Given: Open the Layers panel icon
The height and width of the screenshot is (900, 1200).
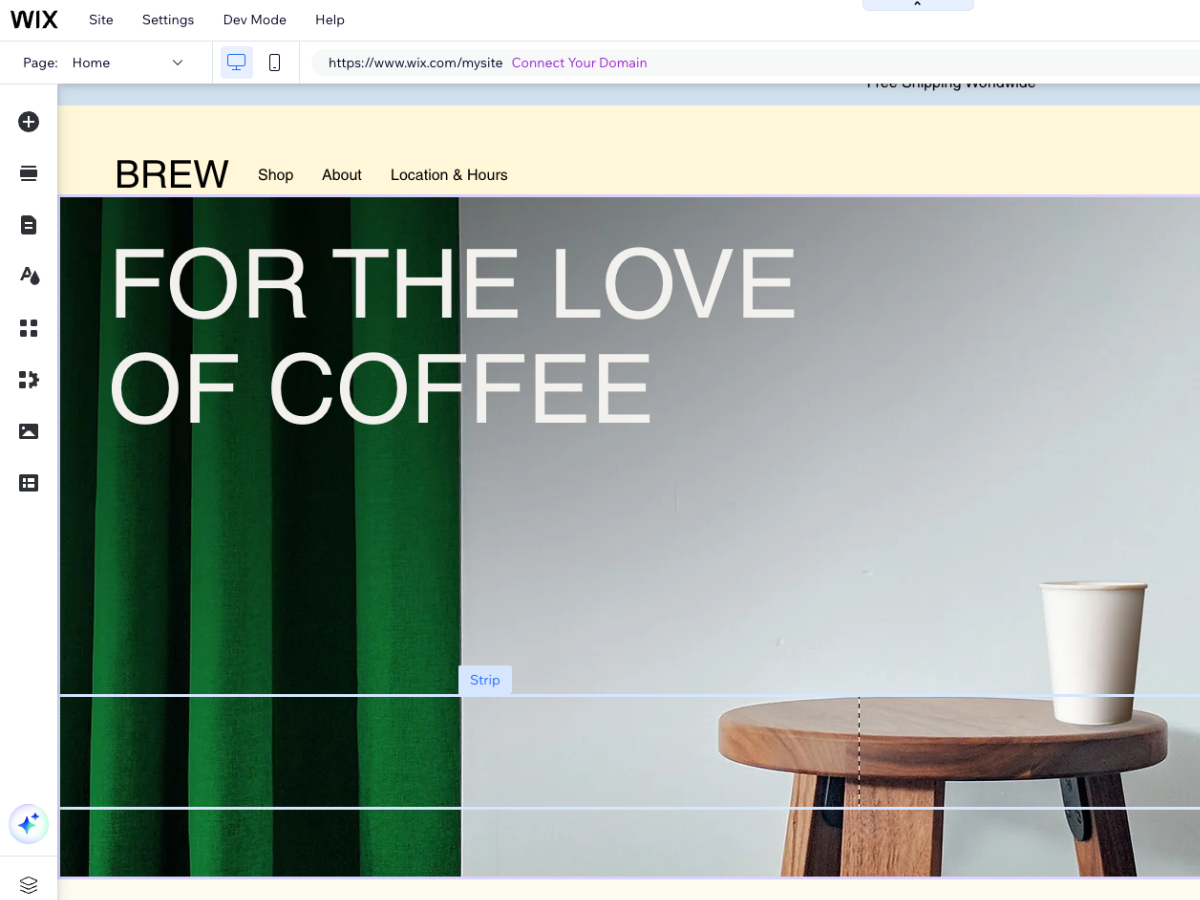Looking at the screenshot, I should (29, 884).
